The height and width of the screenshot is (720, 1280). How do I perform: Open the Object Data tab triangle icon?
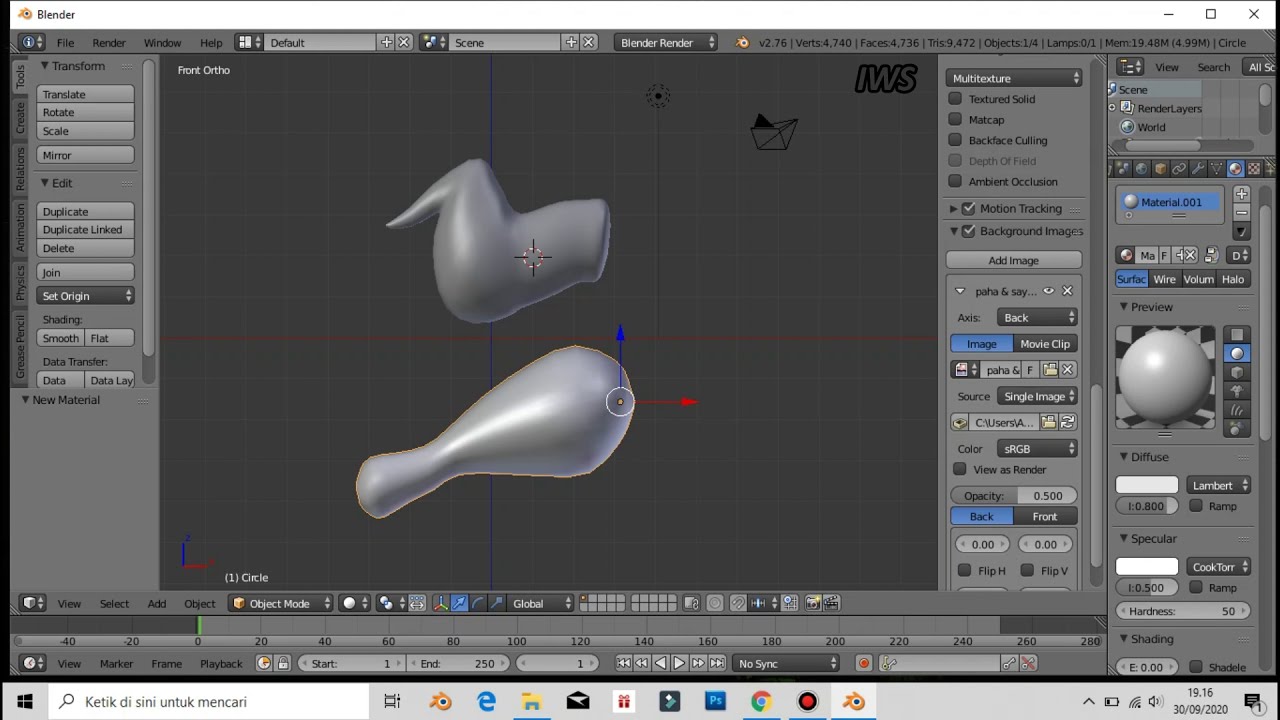[x=1216, y=169]
